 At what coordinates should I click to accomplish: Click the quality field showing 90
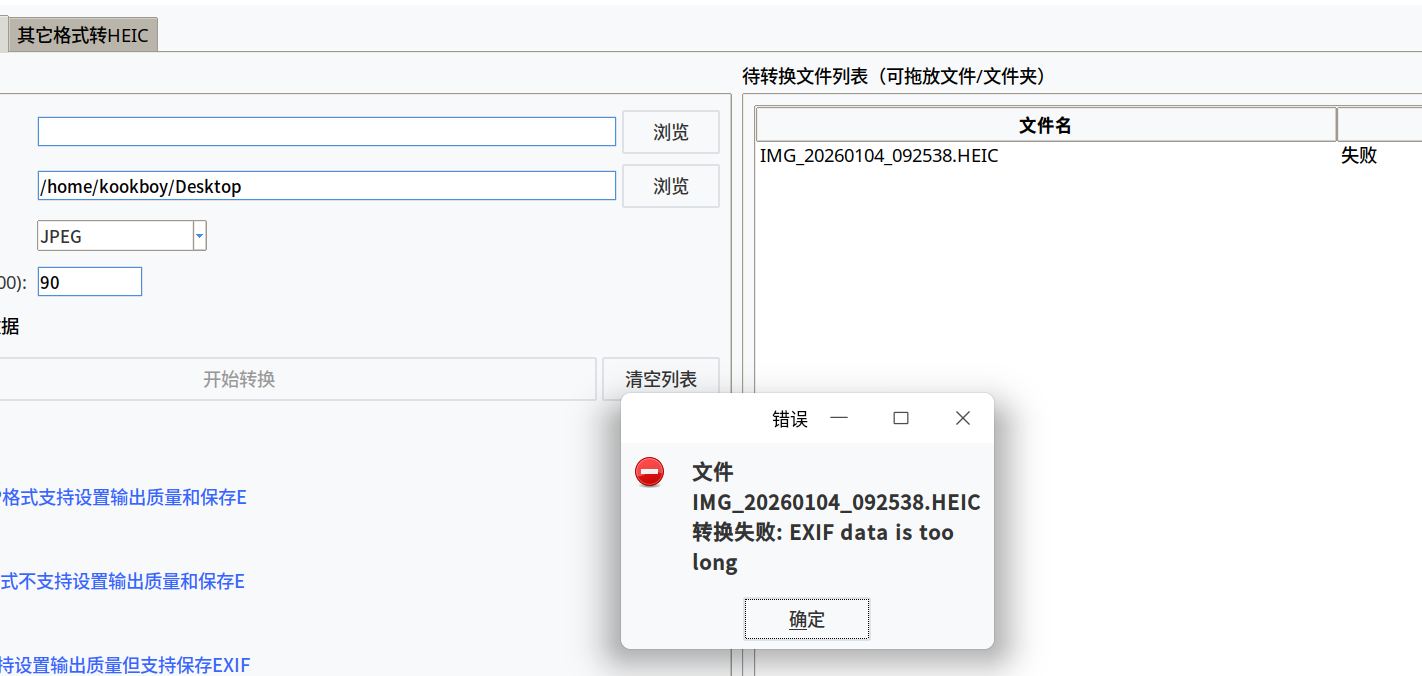click(x=90, y=282)
